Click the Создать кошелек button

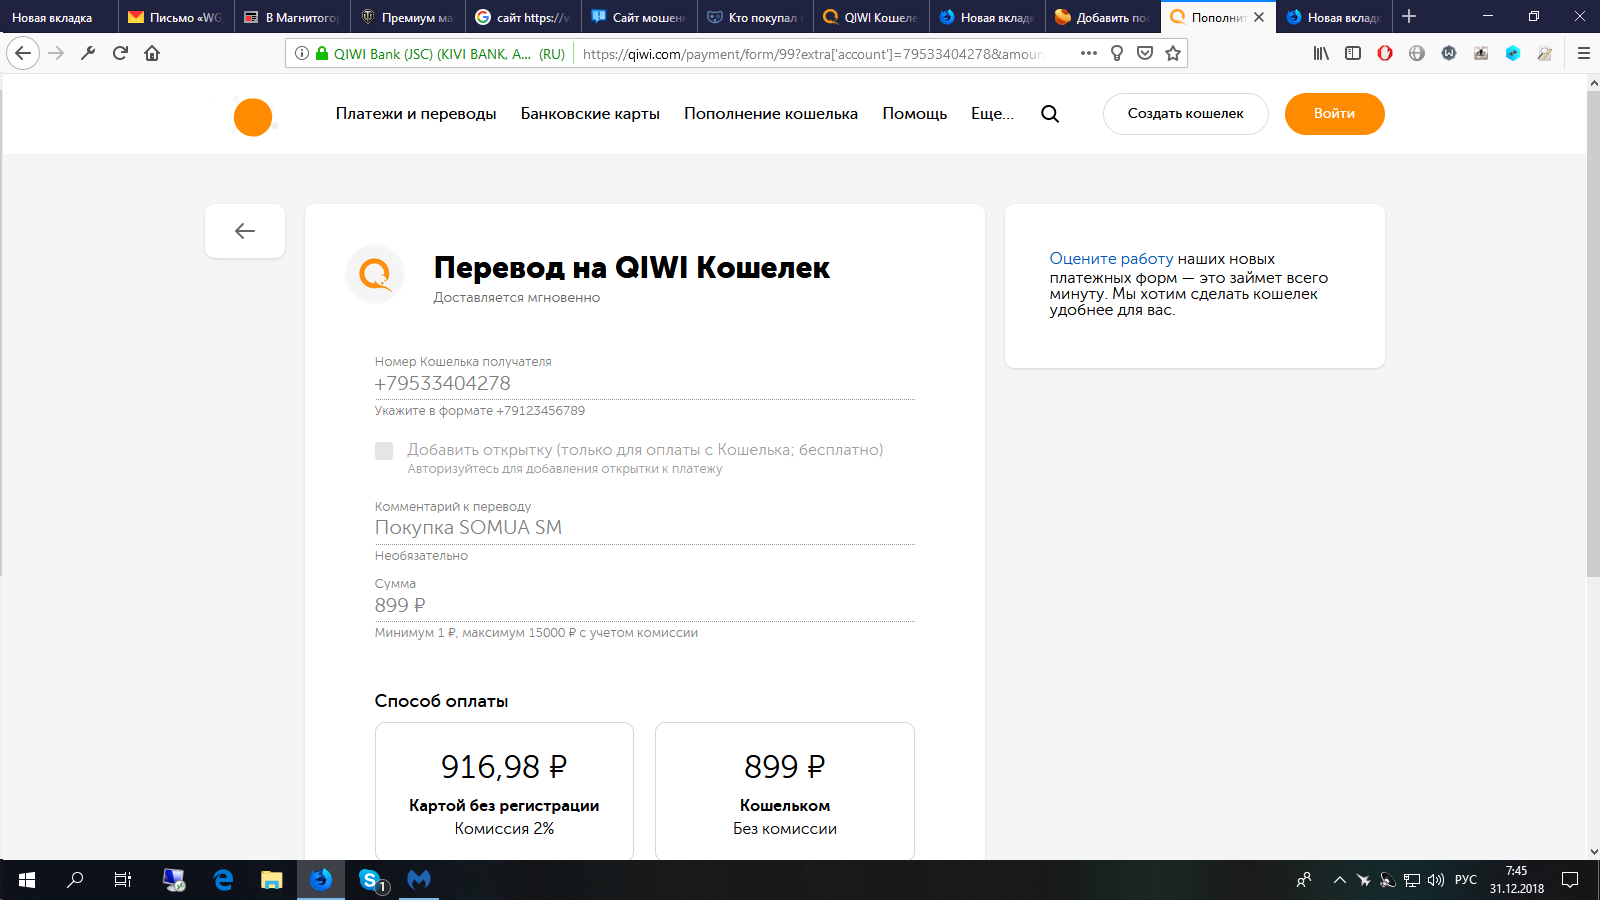1186,114
